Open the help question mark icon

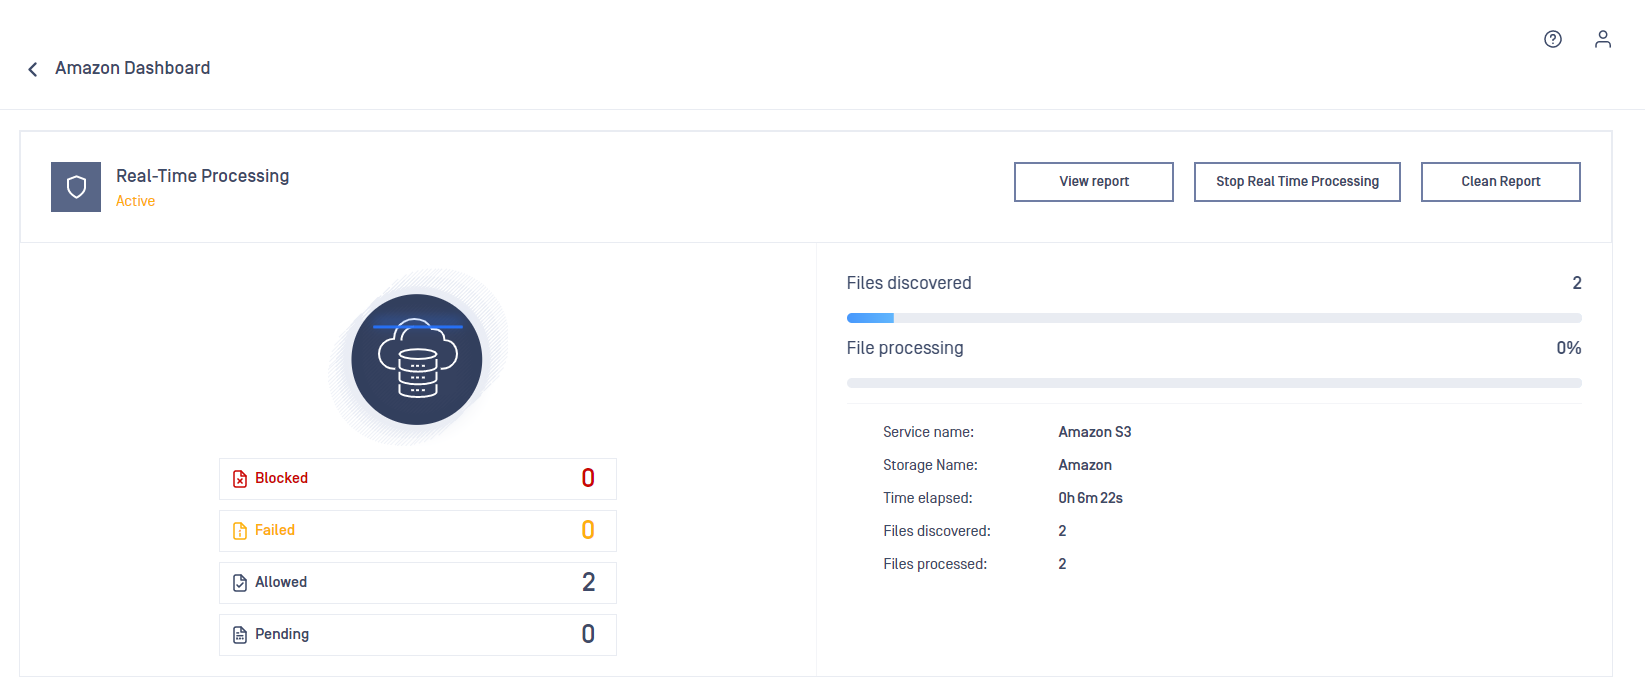1553,39
